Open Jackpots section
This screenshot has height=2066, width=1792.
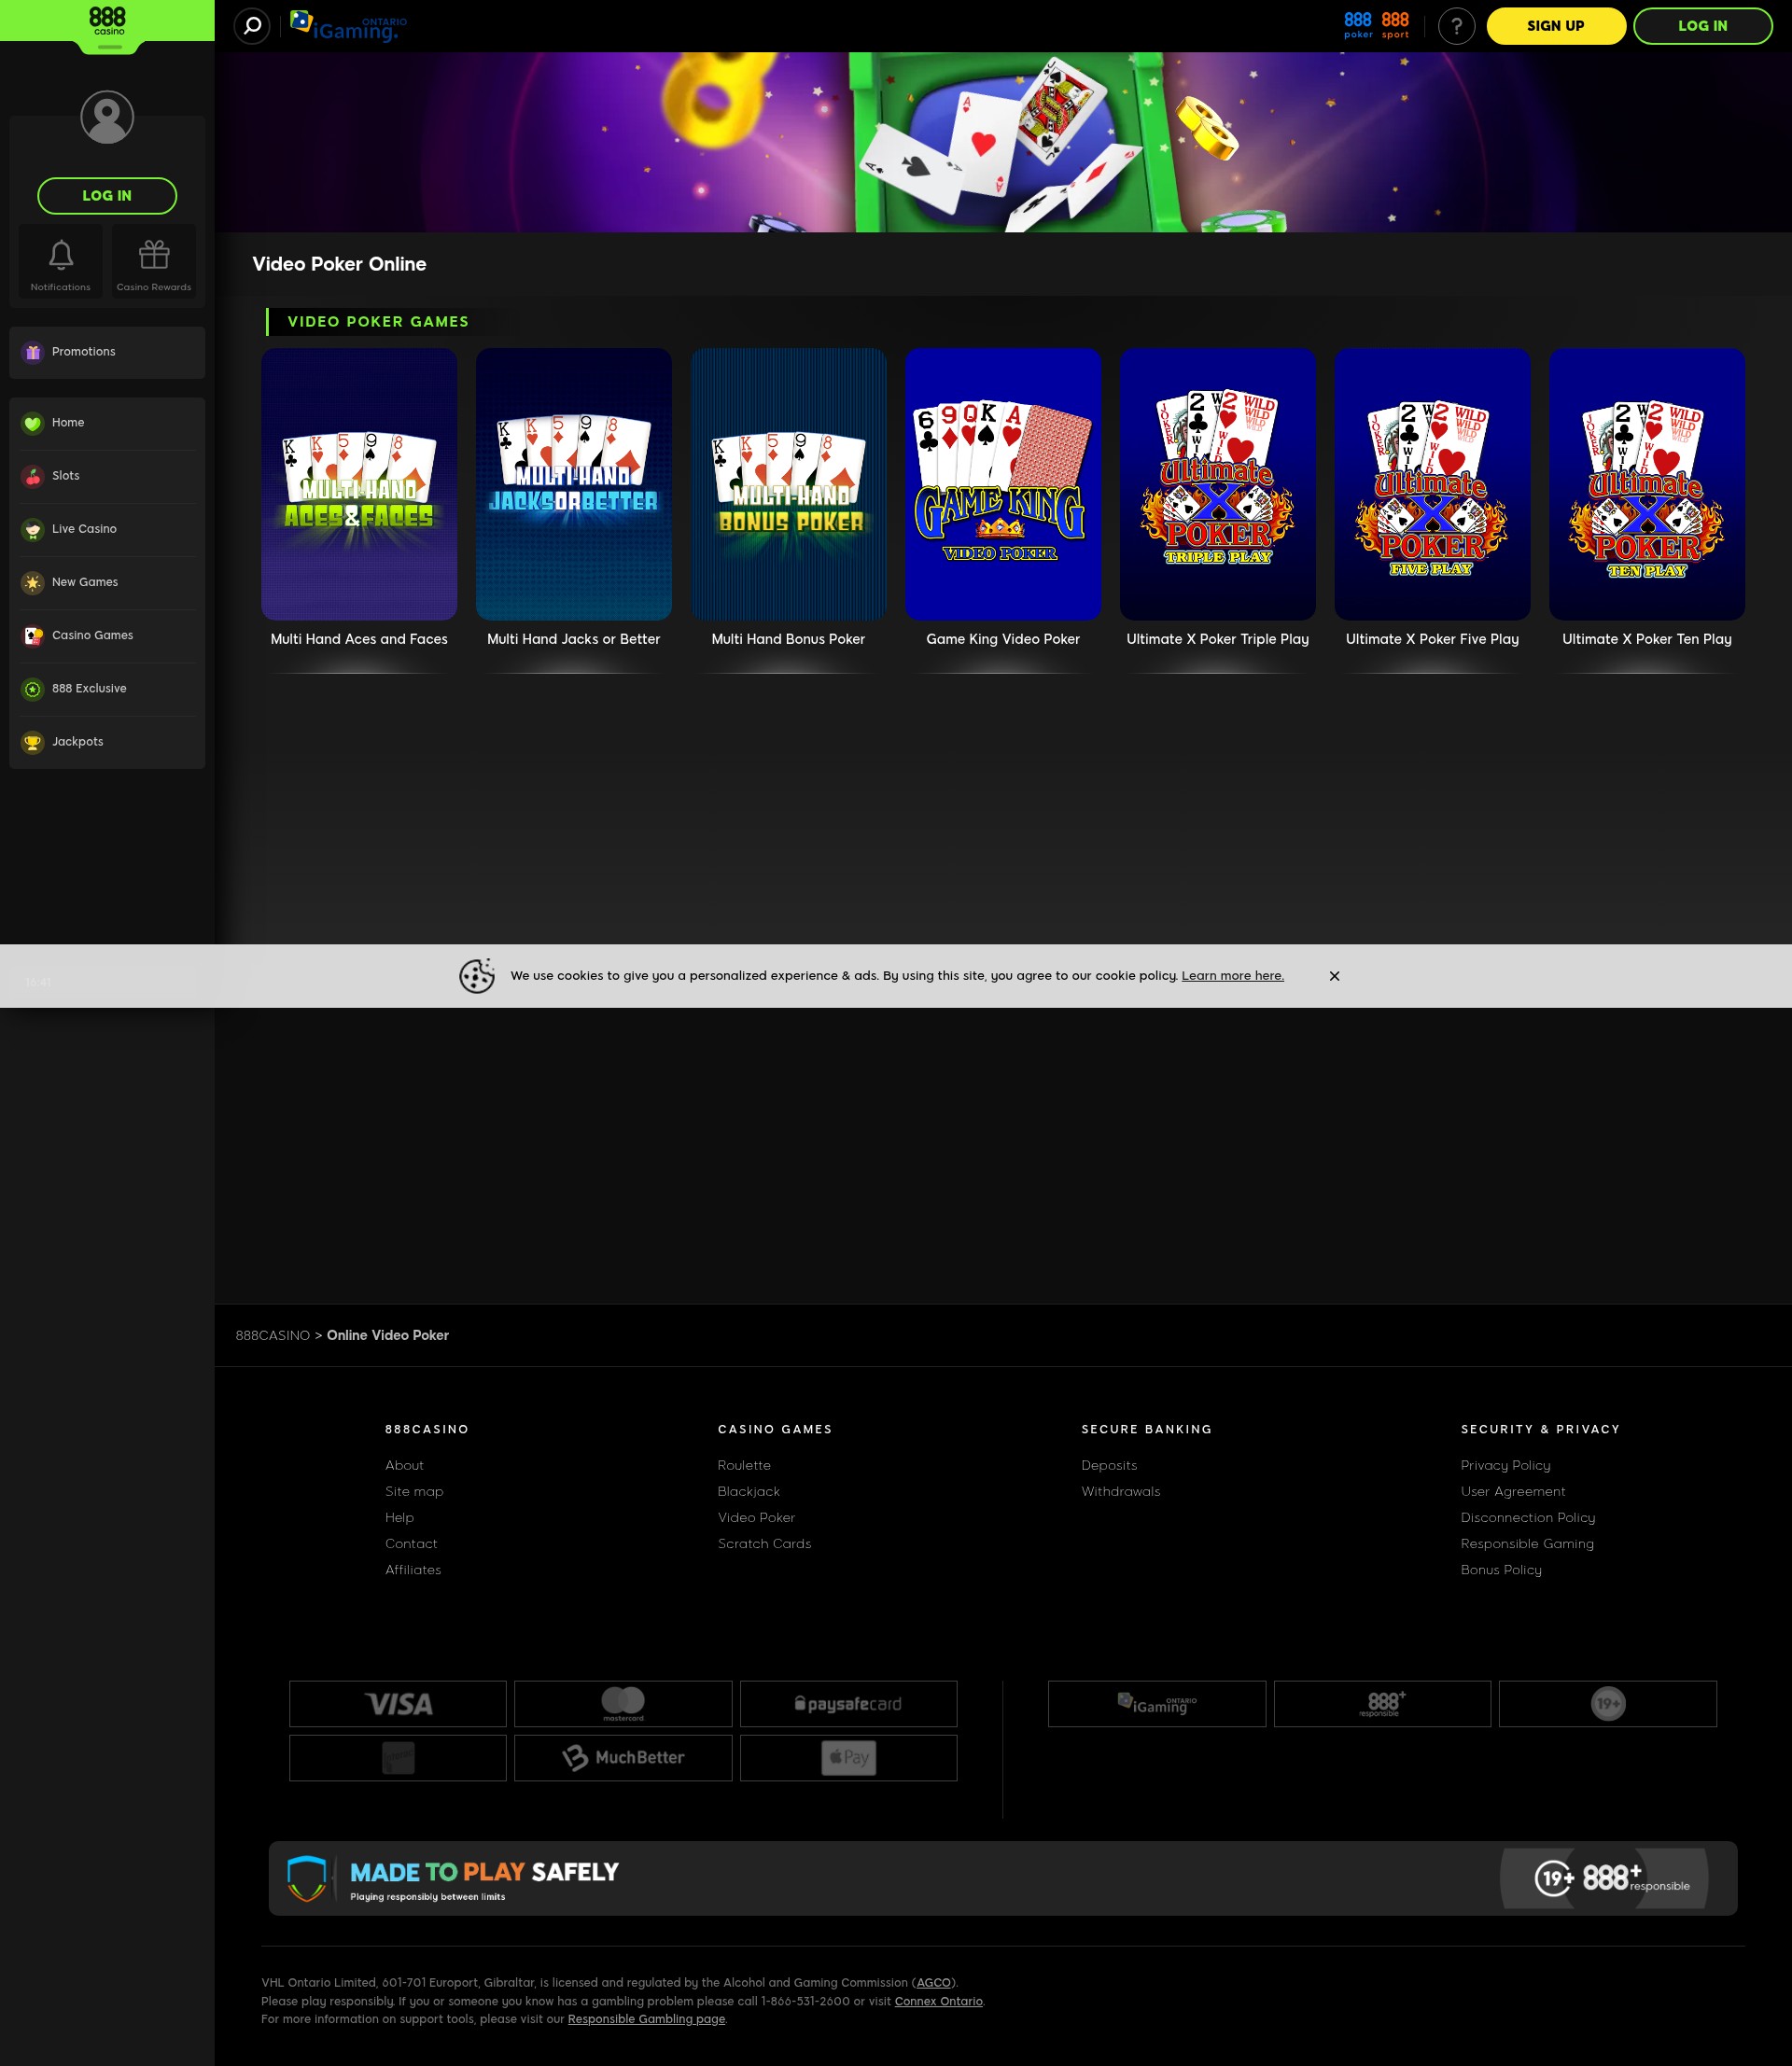pyautogui.click(x=107, y=741)
